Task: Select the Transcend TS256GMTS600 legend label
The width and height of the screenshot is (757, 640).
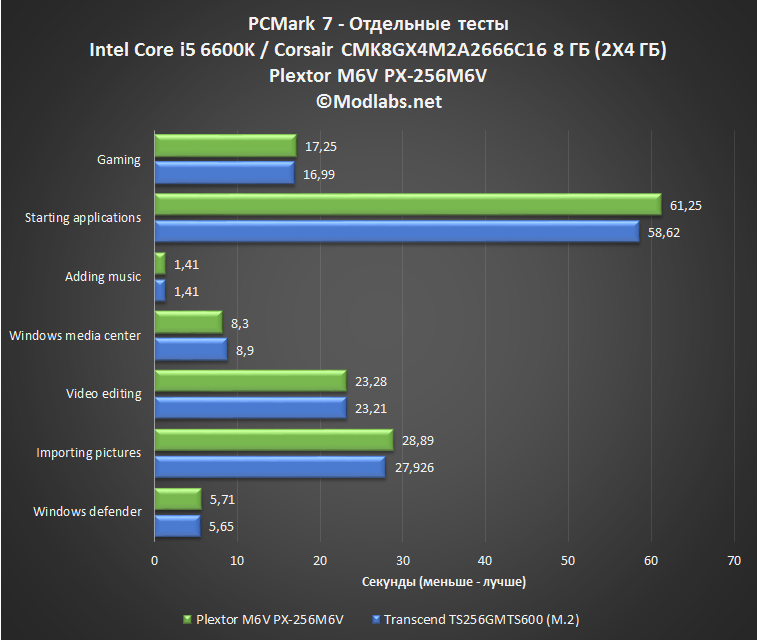Action: [481, 619]
